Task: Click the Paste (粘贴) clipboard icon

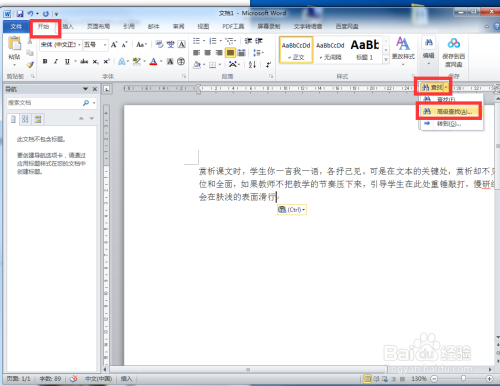Action: coord(14,44)
